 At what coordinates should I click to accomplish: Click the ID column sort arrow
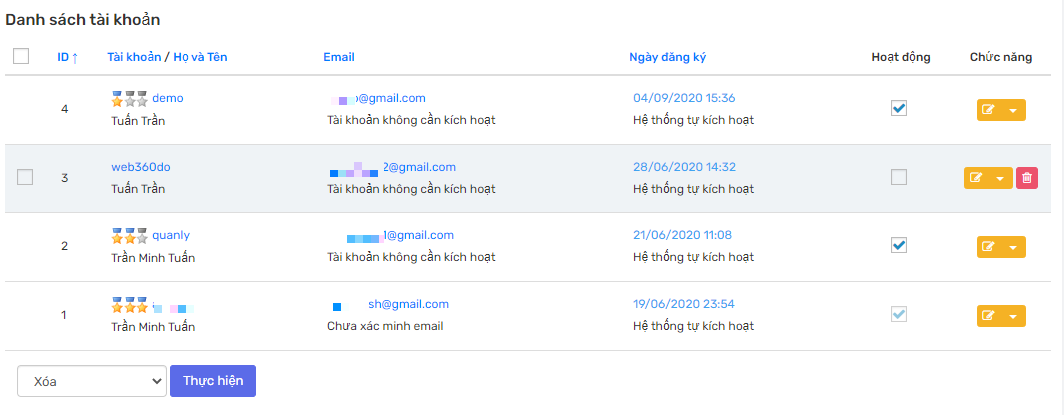point(75,58)
